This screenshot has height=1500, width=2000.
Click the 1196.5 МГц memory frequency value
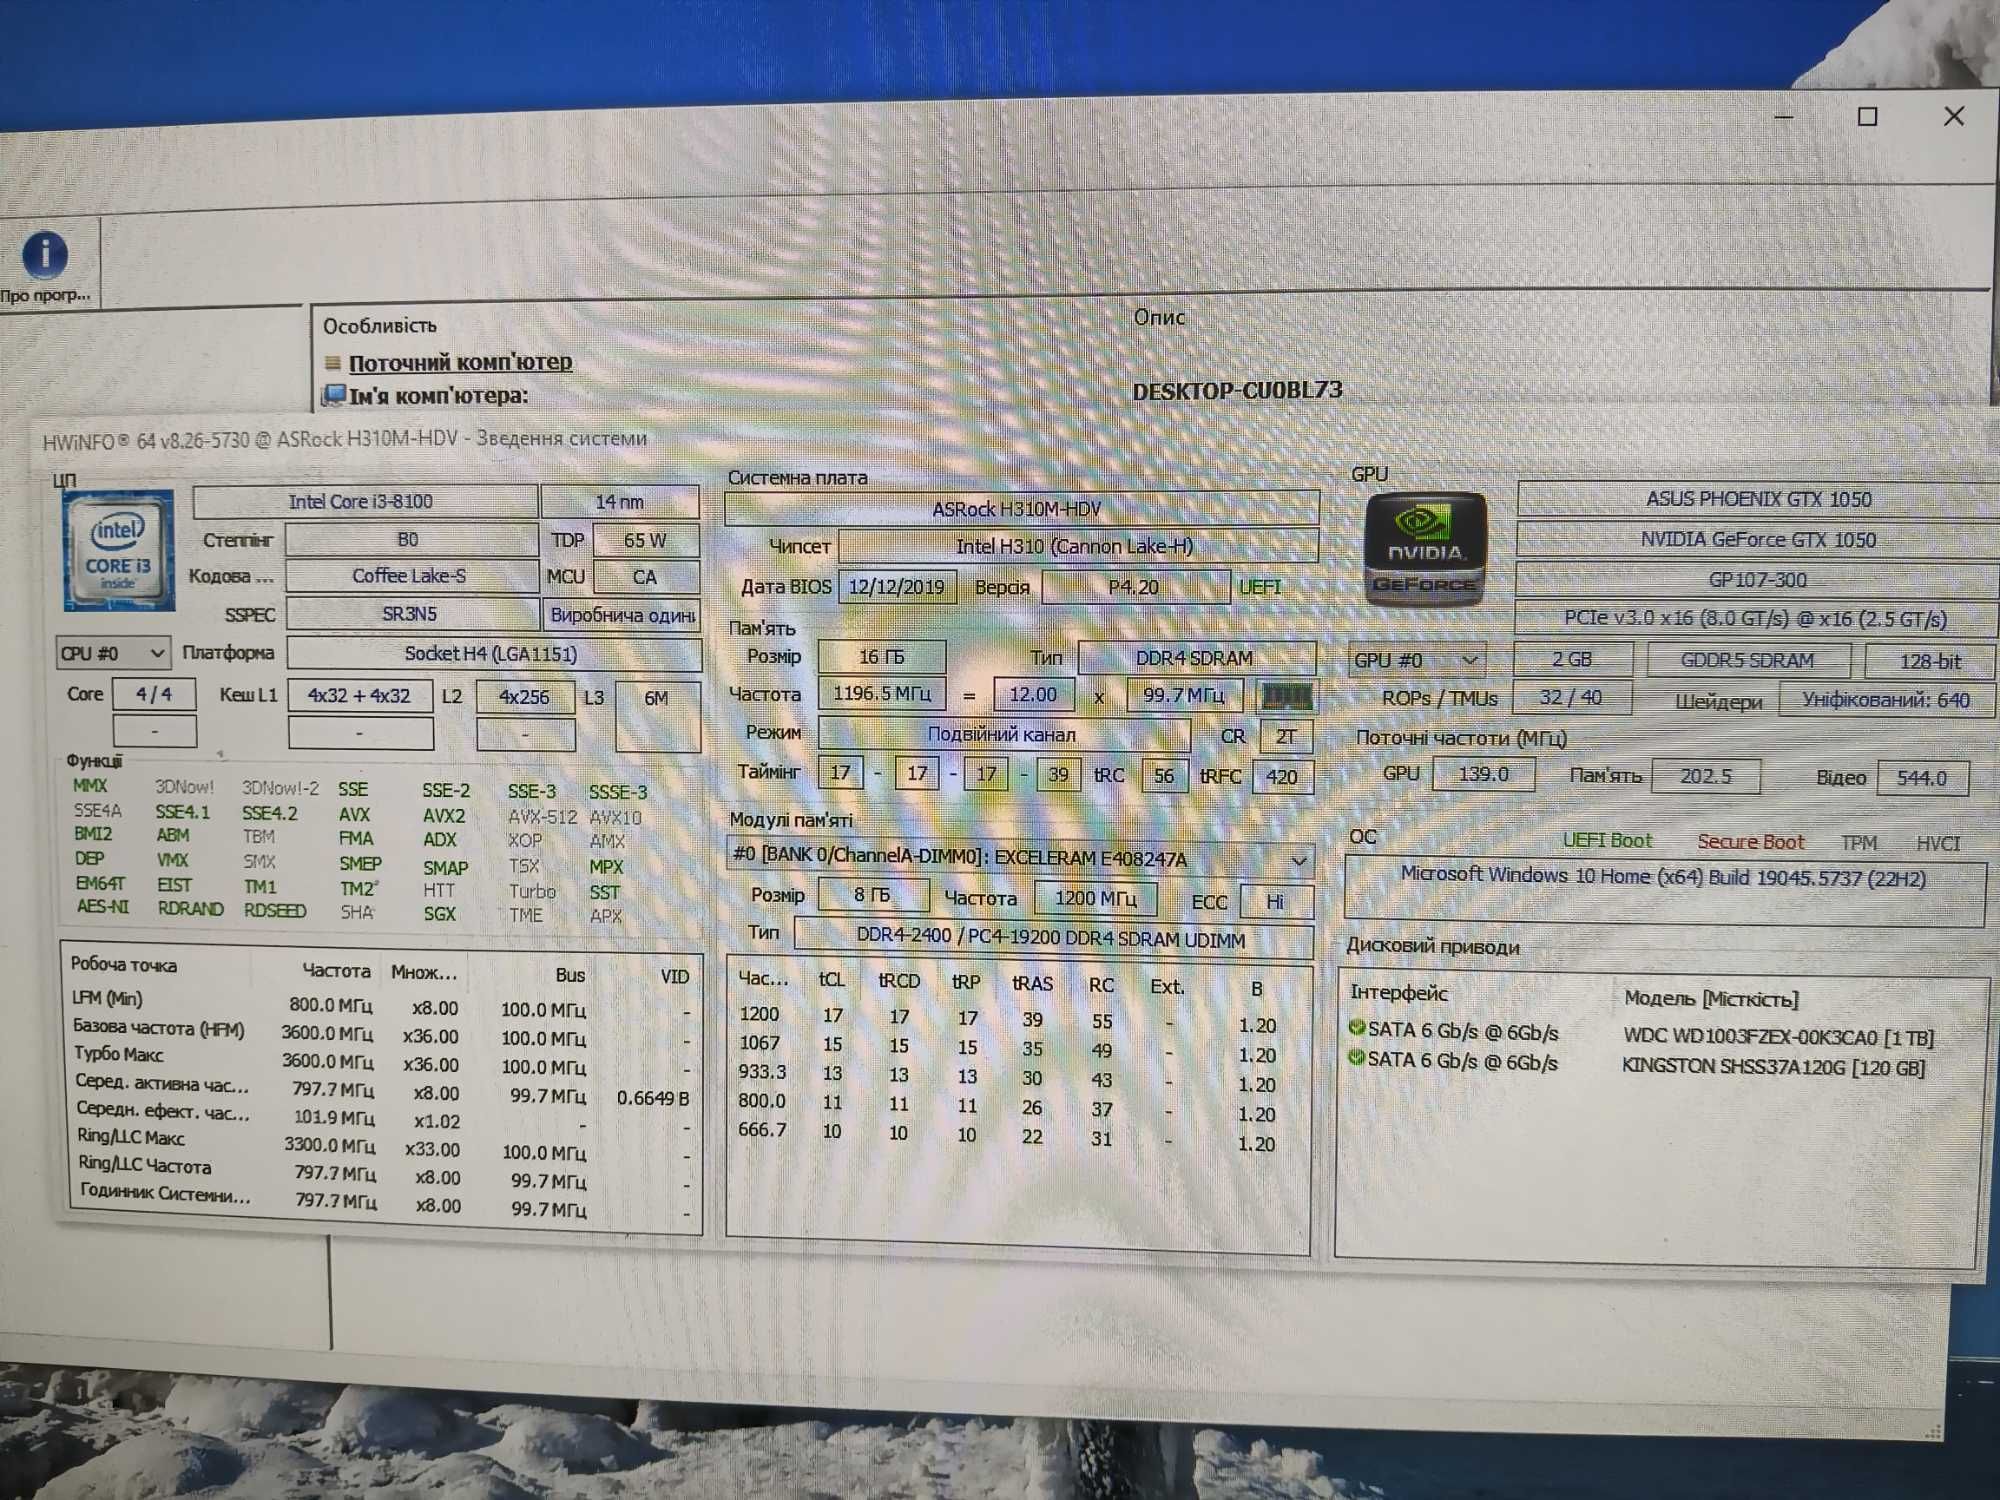click(x=882, y=693)
